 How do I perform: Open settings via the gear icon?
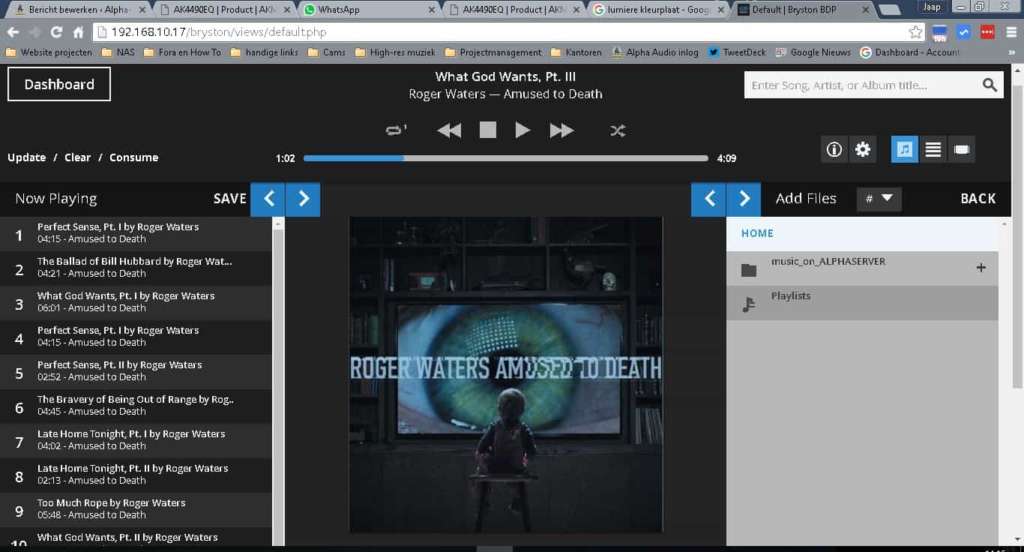[x=863, y=150]
